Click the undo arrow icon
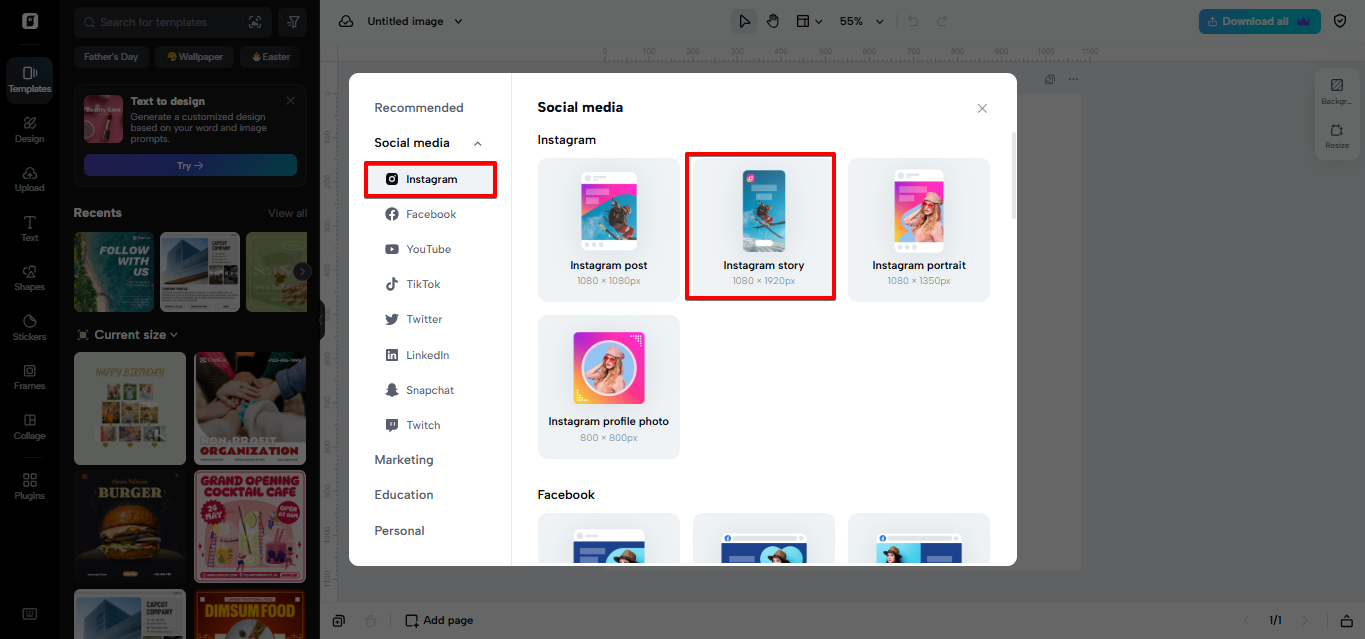1365x639 pixels. 911,21
